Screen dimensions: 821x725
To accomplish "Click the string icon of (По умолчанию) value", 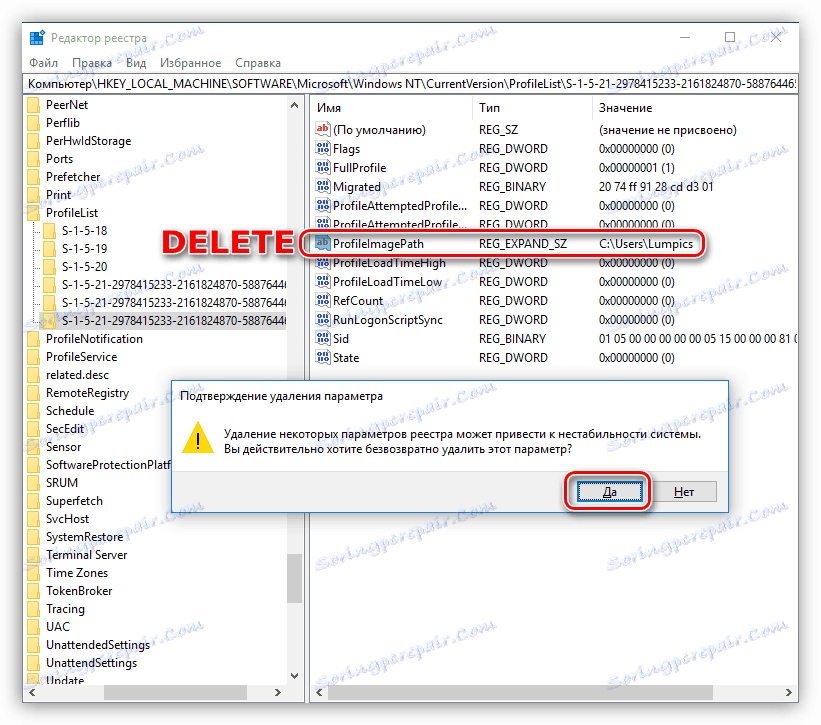I will pos(323,129).
